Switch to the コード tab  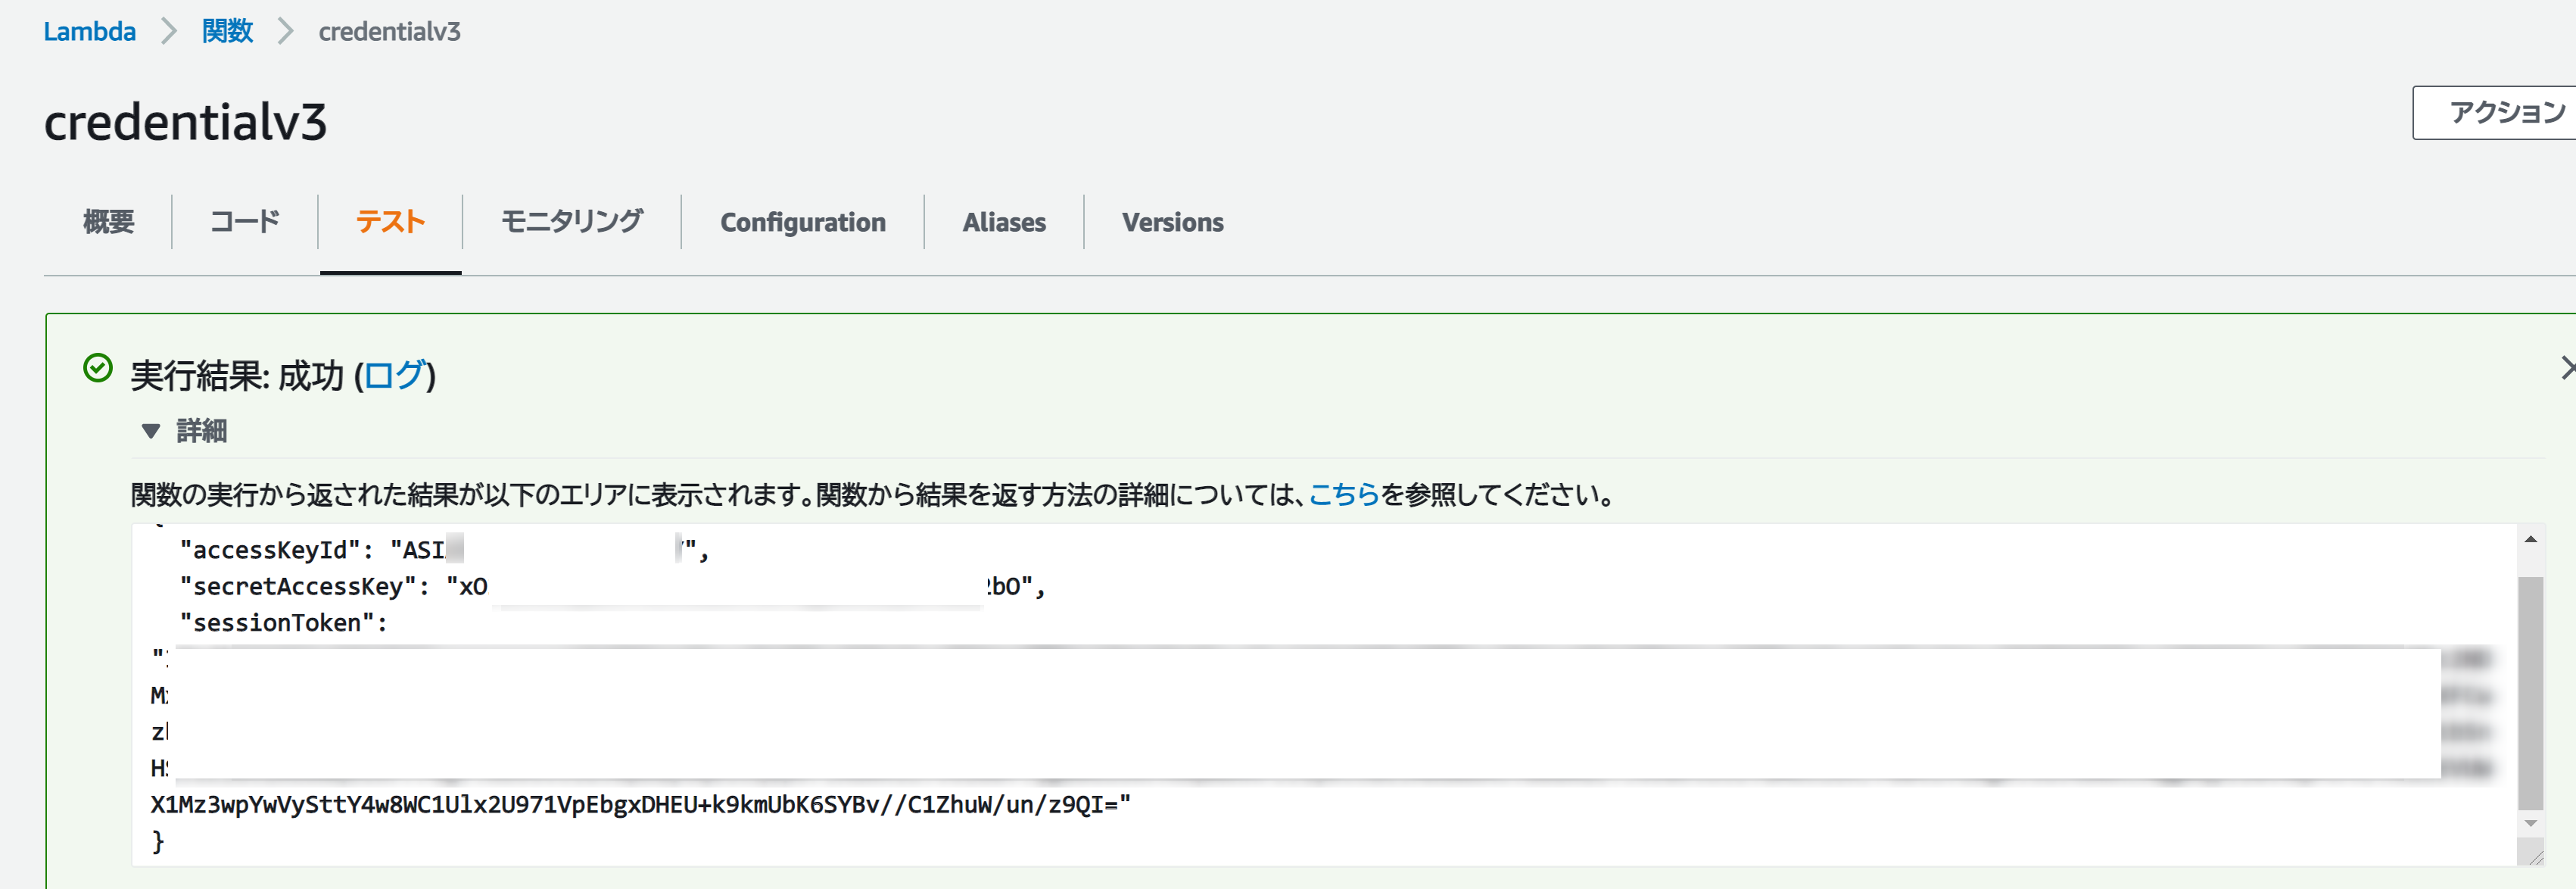click(245, 222)
